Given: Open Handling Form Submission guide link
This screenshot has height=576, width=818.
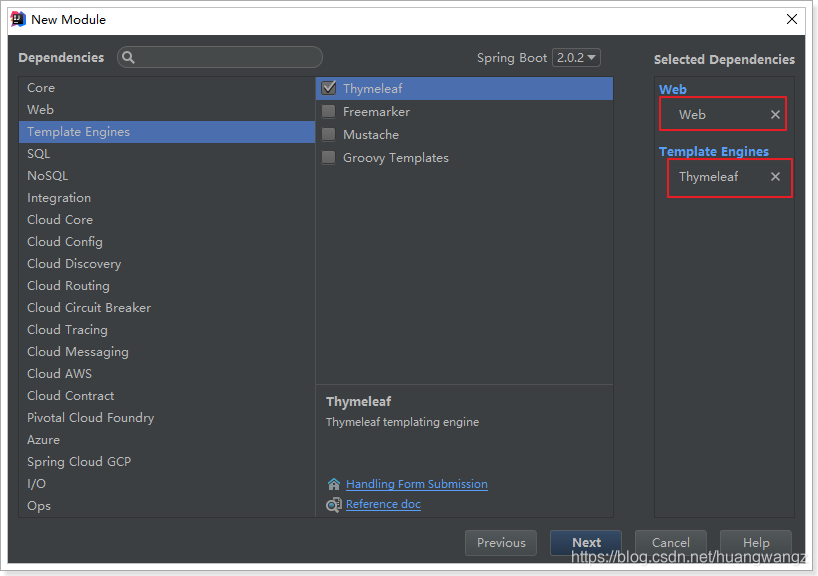Looking at the screenshot, I should coord(417,484).
